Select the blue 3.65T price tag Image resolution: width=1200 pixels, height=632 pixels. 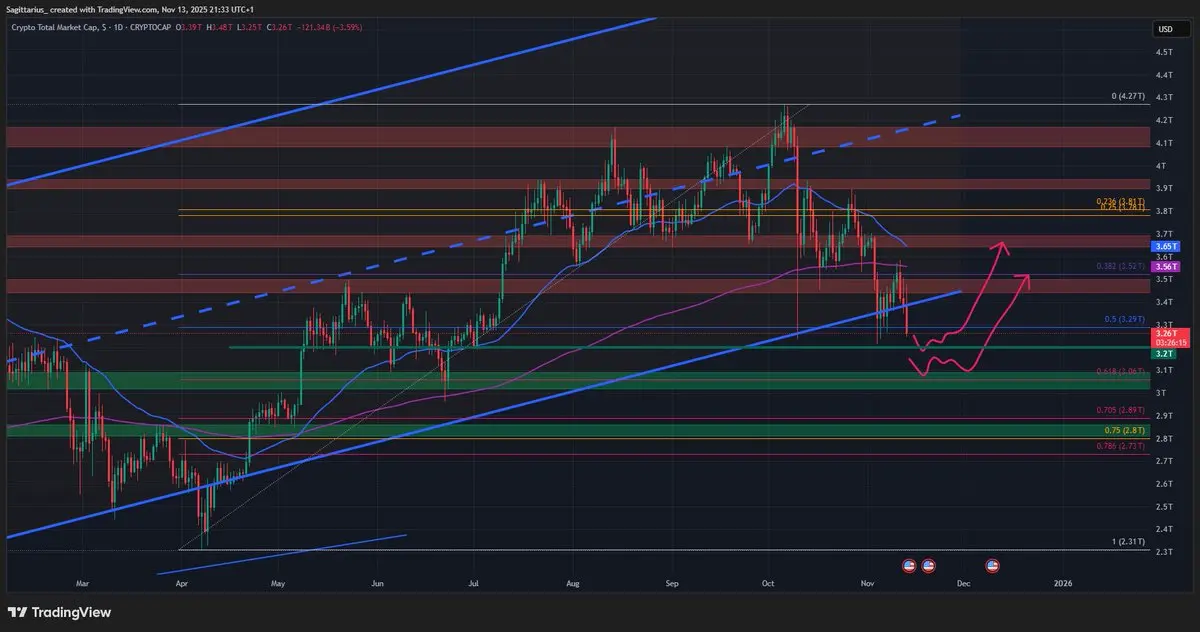click(1166, 246)
